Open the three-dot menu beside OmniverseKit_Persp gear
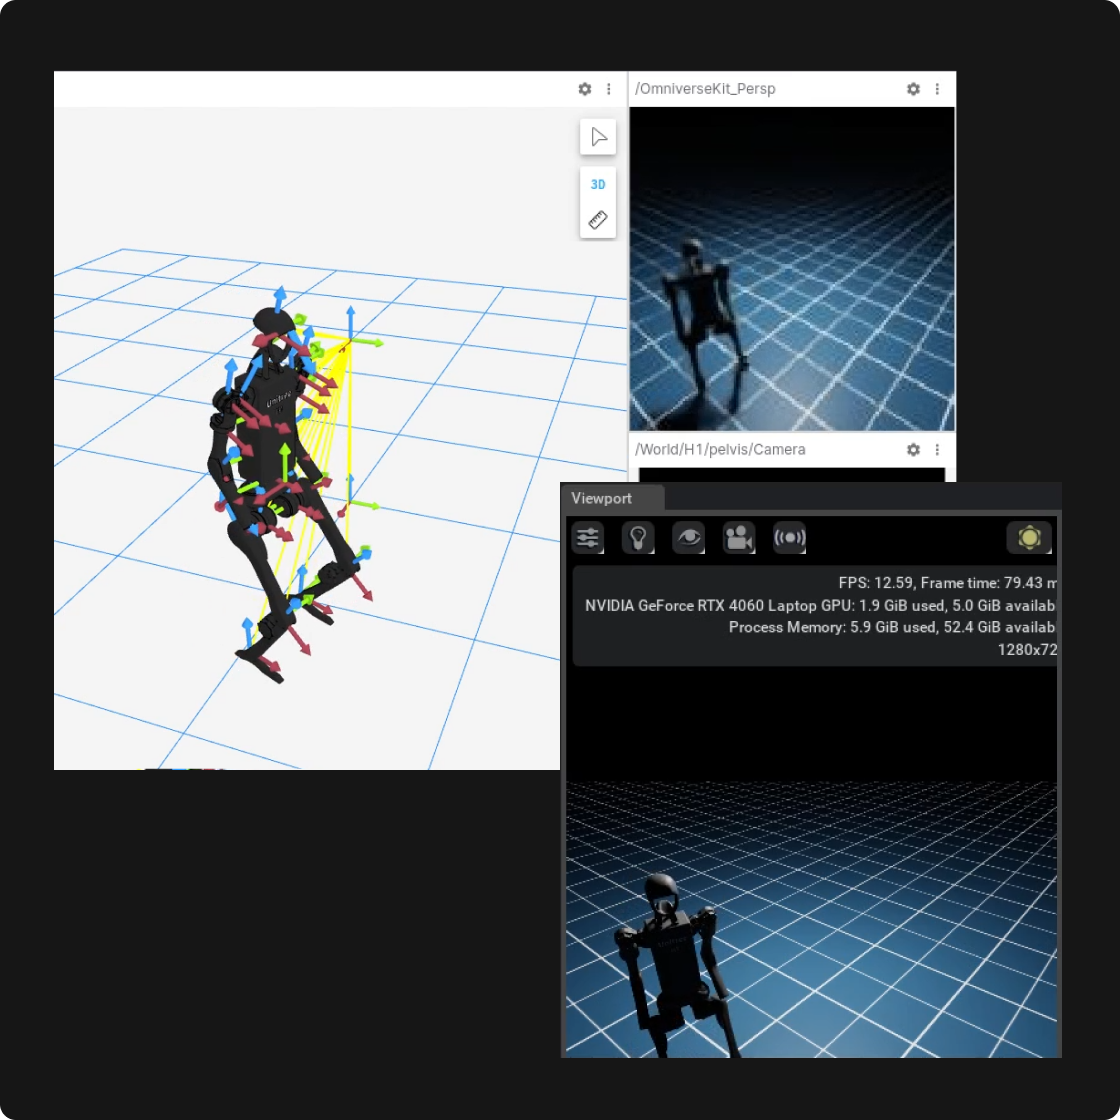Screen dimensions: 1120x1120 937,89
